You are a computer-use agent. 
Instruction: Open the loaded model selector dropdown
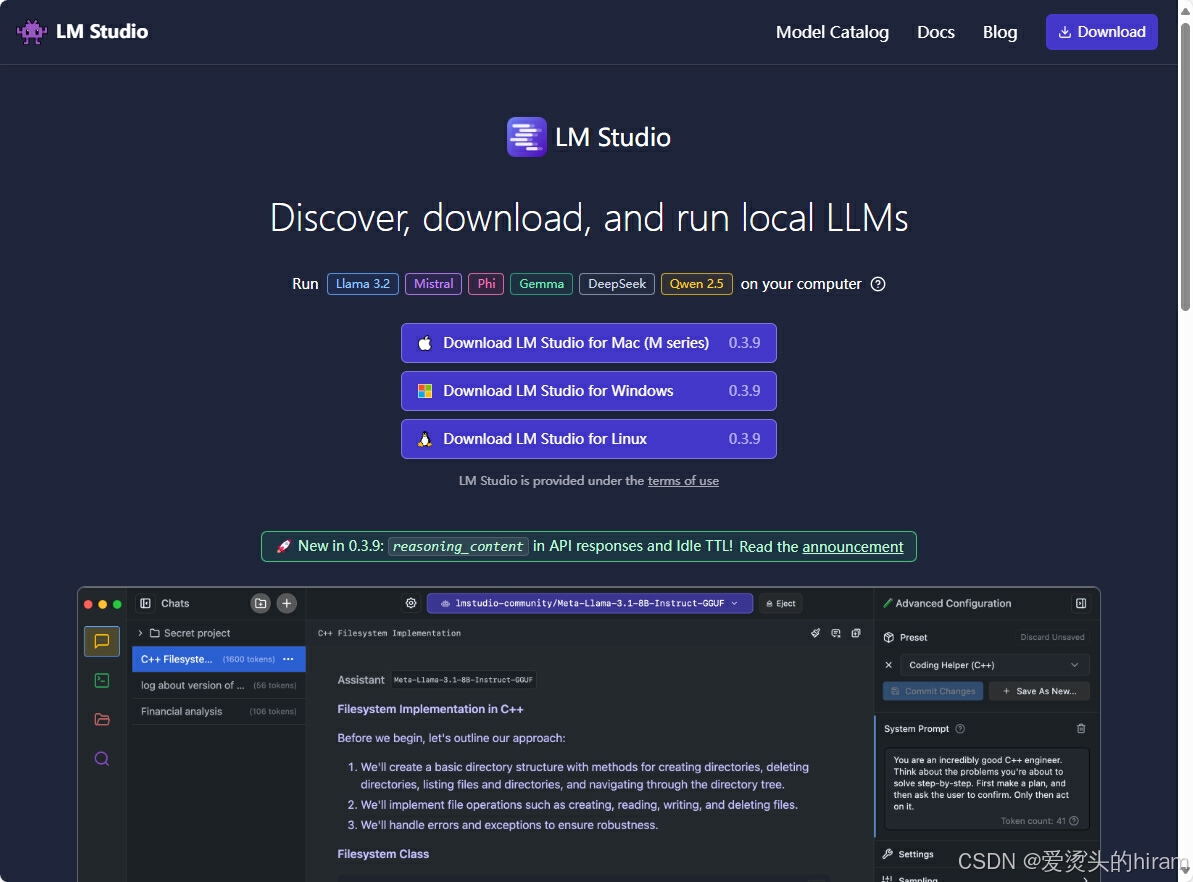(590, 603)
